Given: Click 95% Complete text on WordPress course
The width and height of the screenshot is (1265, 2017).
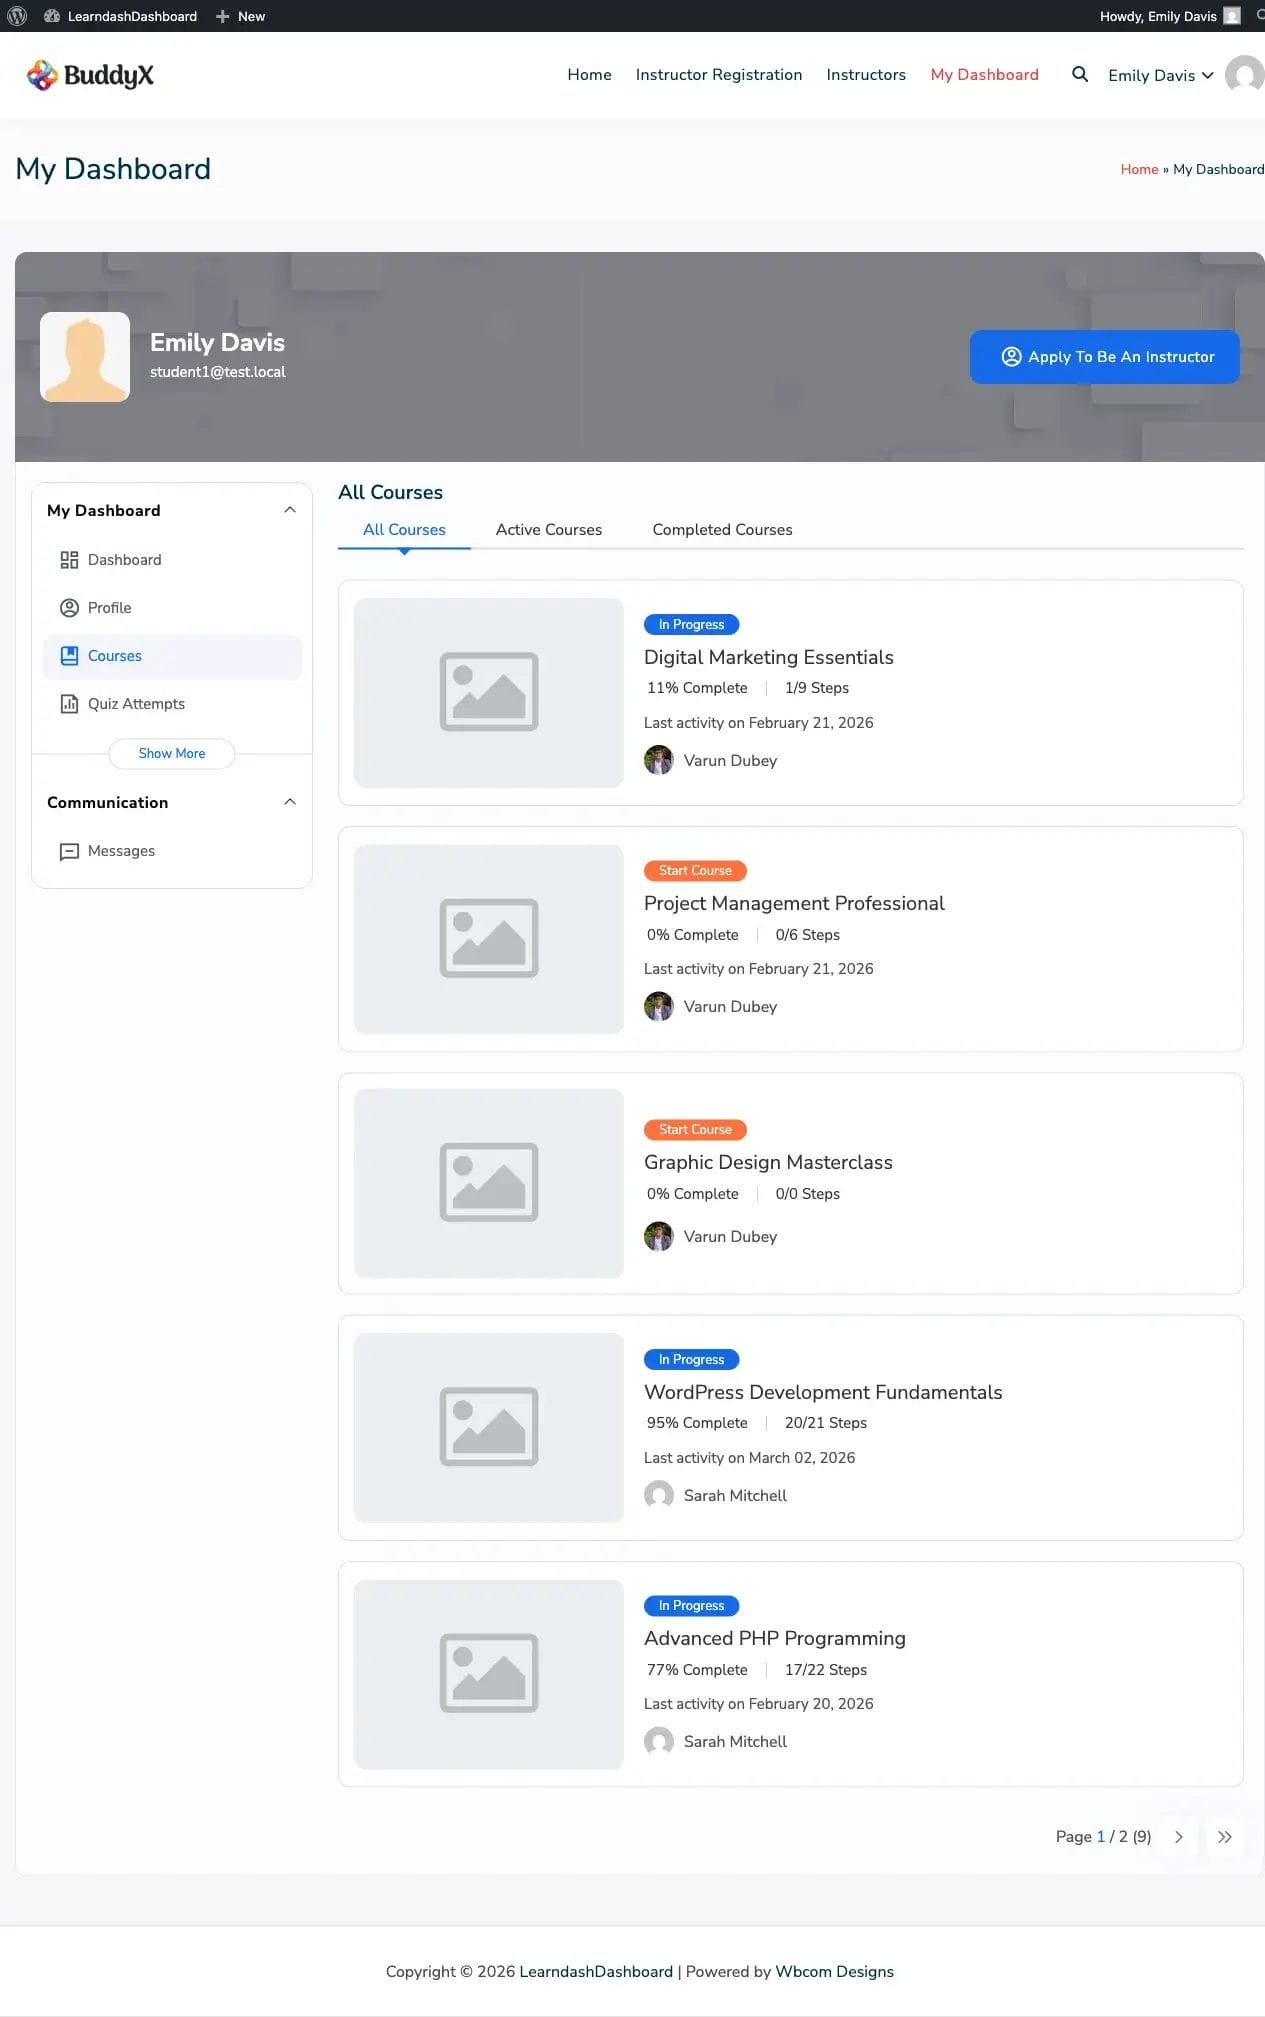Looking at the screenshot, I should click(x=697, y=1423).
